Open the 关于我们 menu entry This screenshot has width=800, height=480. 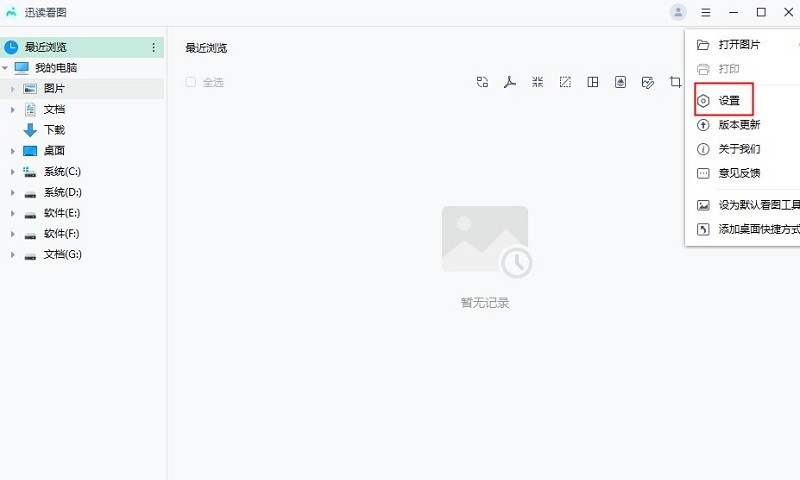tap(742, 149)
